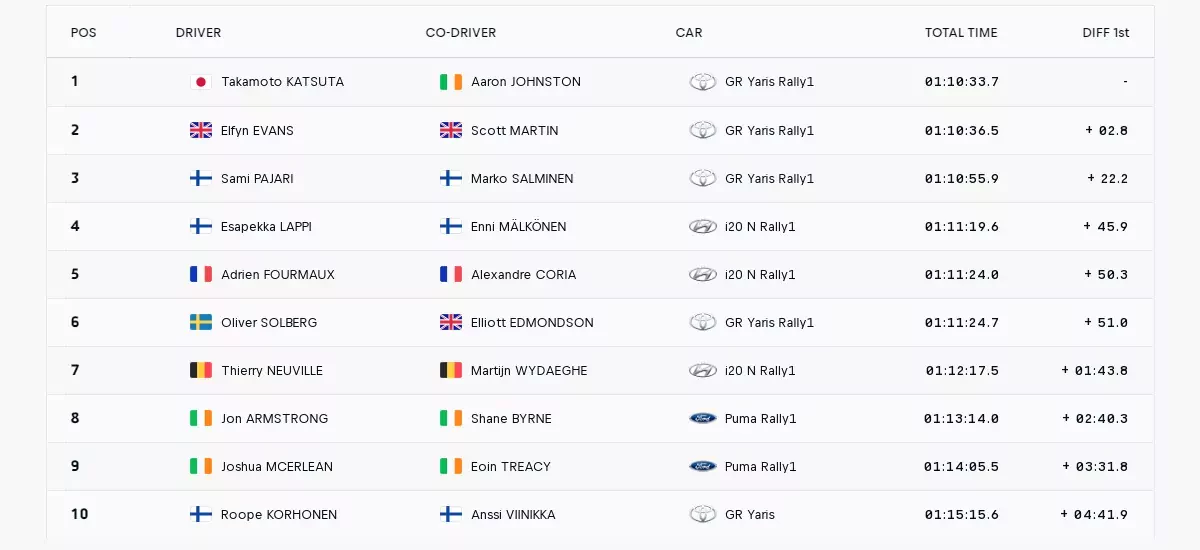The width and height of the screenshot is (1200, 550).
Task: Click the Belgian flag beside Martijn WYDAEGHE
Action: tap(451, 370)
